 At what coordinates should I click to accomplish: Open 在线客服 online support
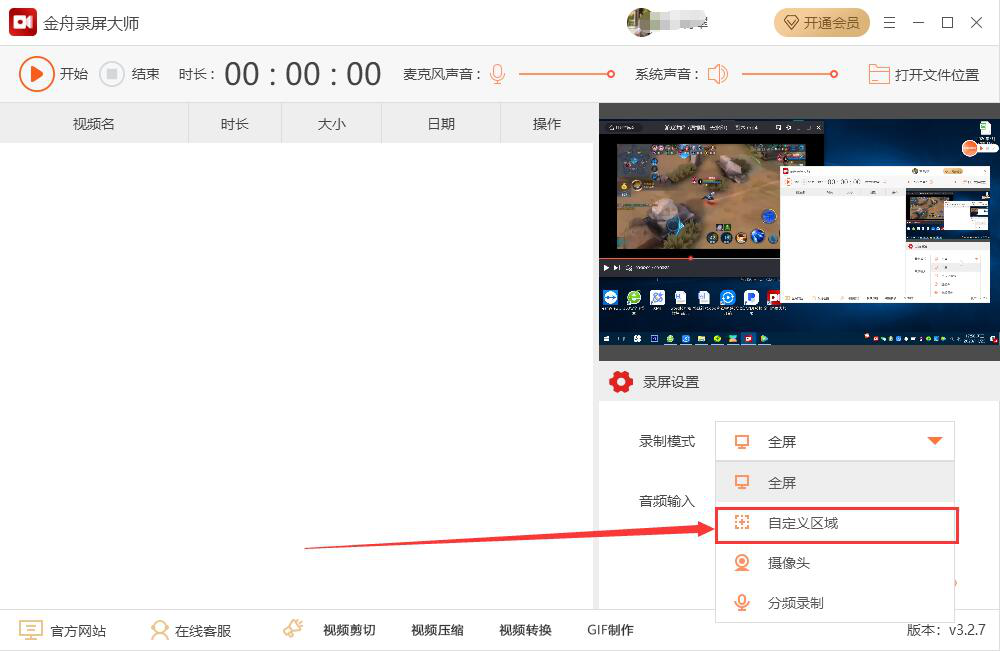click(203, 631)
